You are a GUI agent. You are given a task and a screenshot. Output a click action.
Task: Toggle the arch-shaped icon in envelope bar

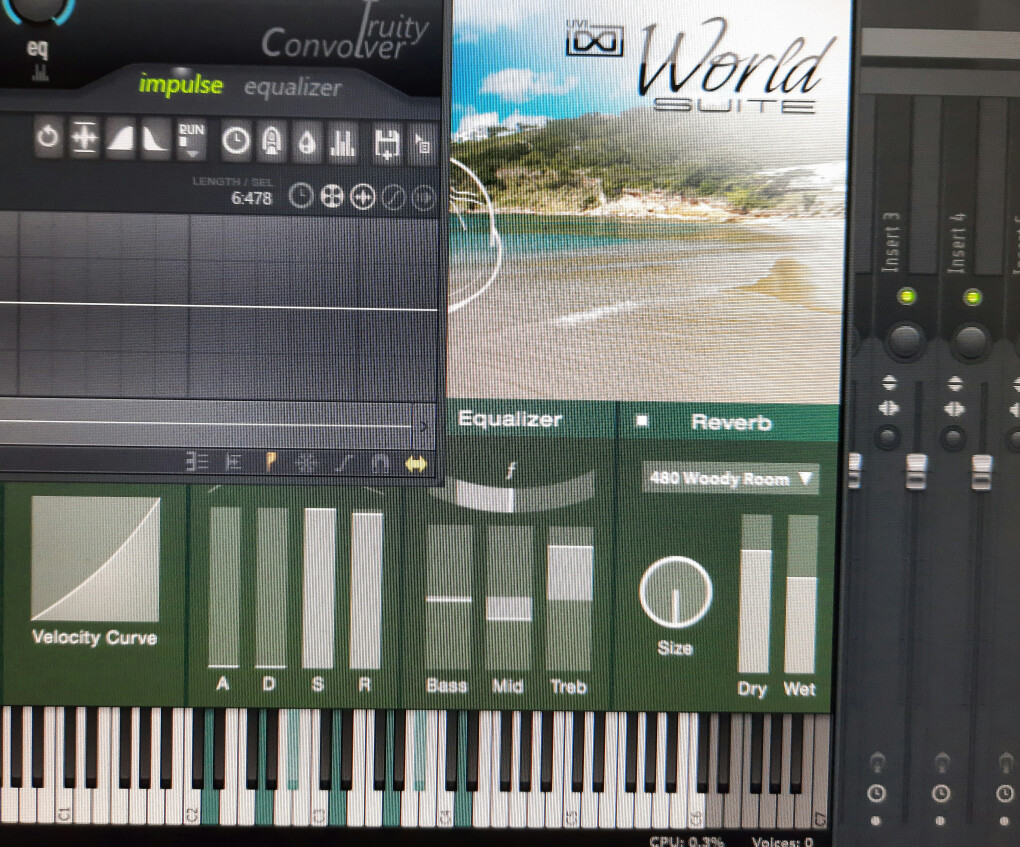pyautogui.click(x=380, y=464)
